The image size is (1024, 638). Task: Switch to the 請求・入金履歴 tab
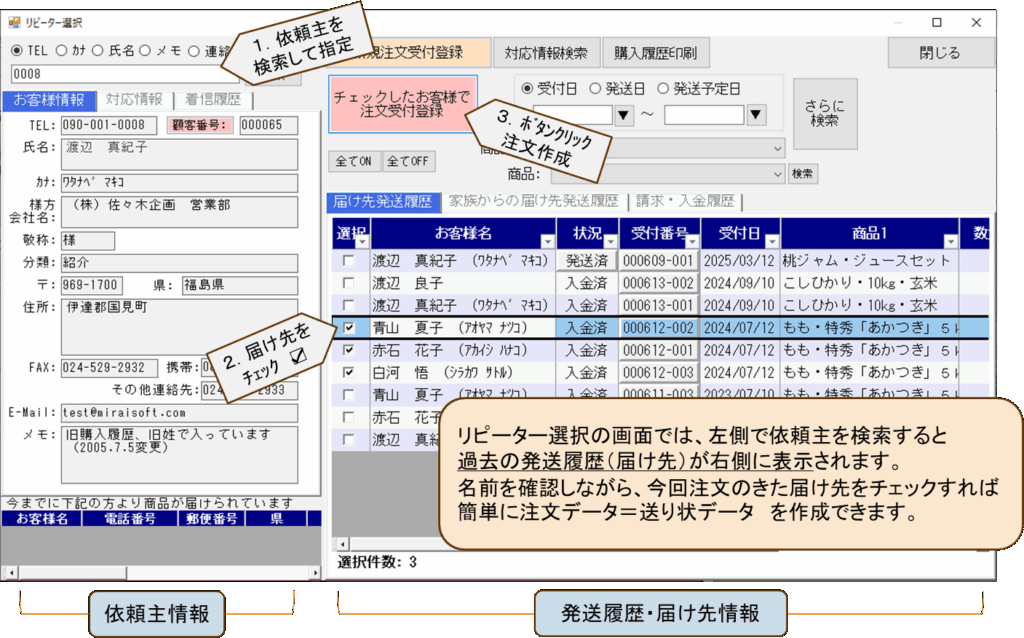point(685,201)
